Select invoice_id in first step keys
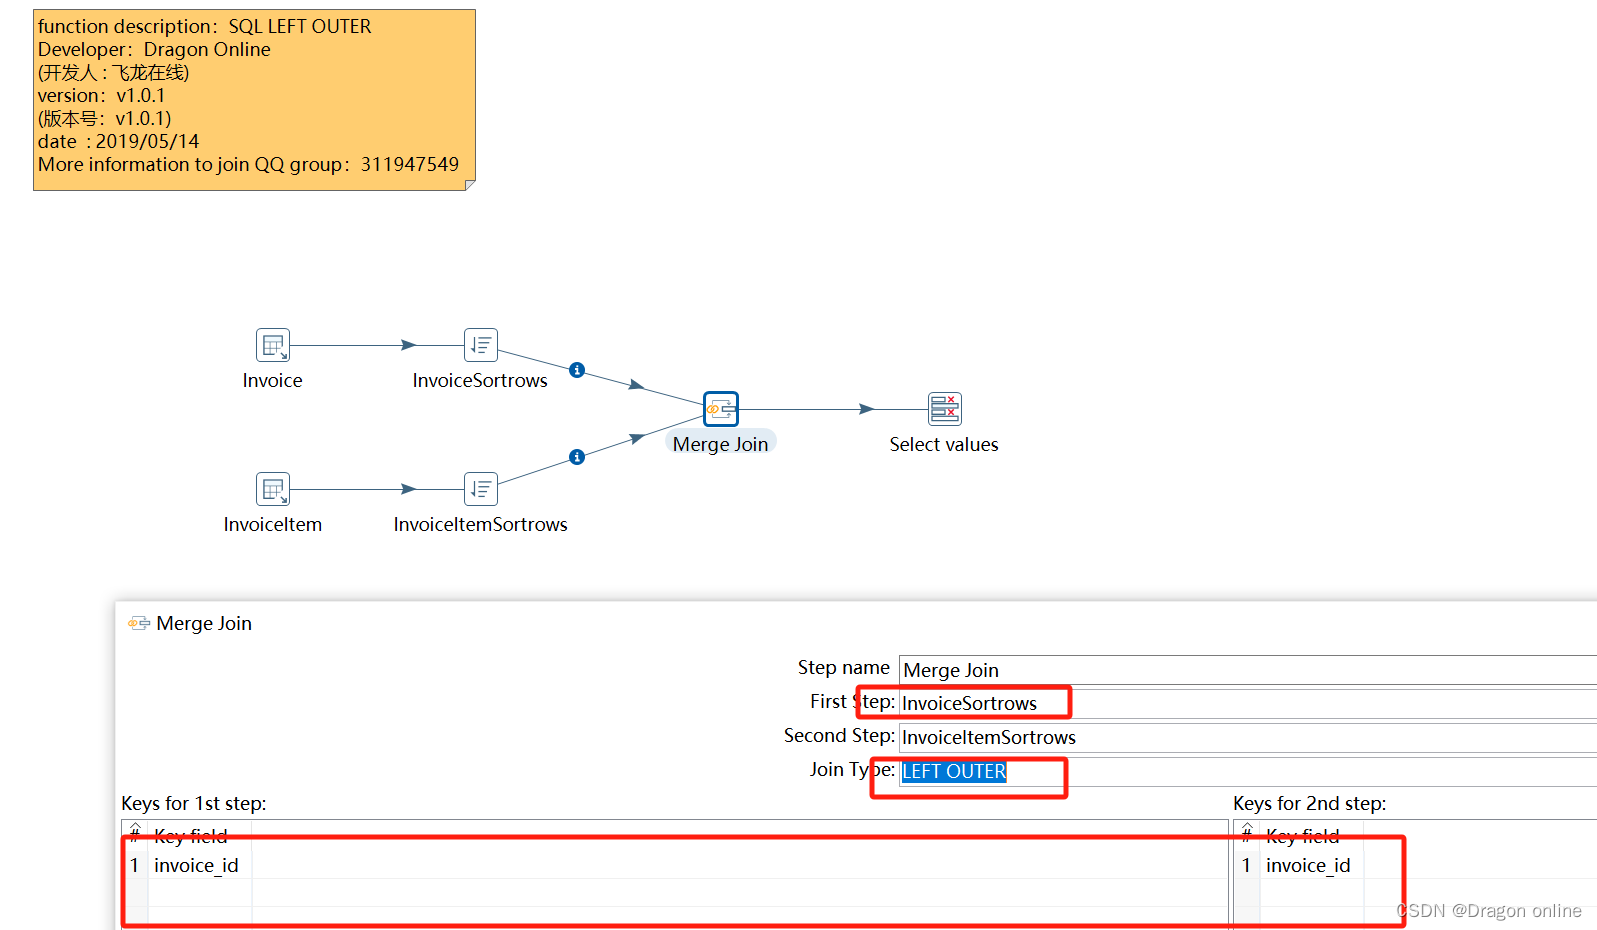The height and width of the screenshot is (930, 1597). pos(196,865)
